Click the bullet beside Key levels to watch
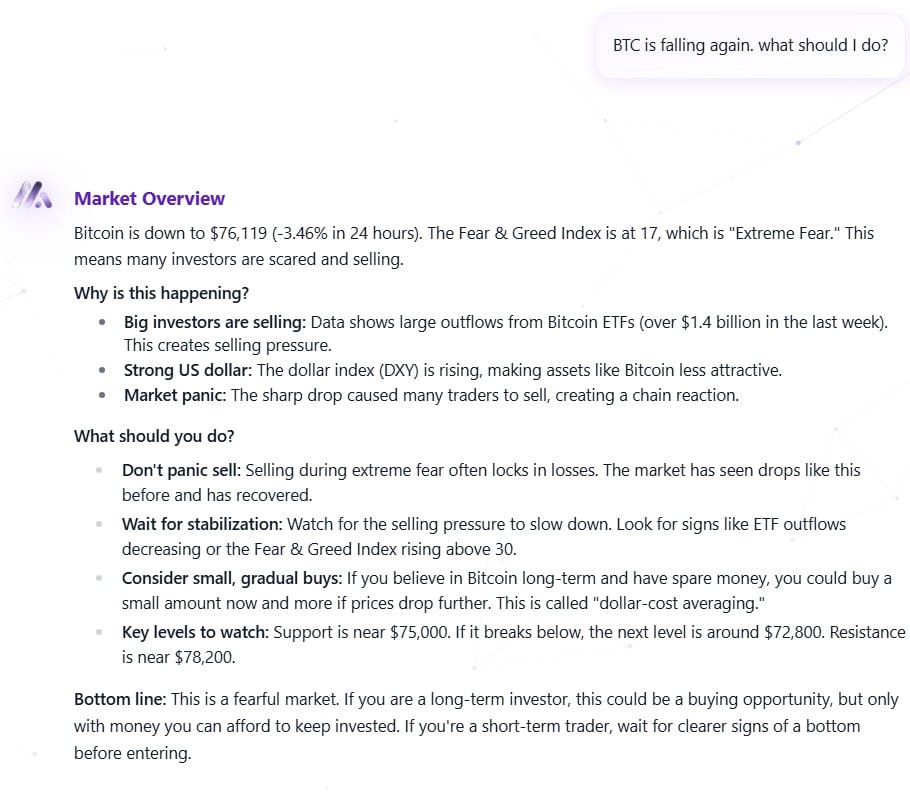This screenshot has height=800, width=910. [x=101, y=632]
